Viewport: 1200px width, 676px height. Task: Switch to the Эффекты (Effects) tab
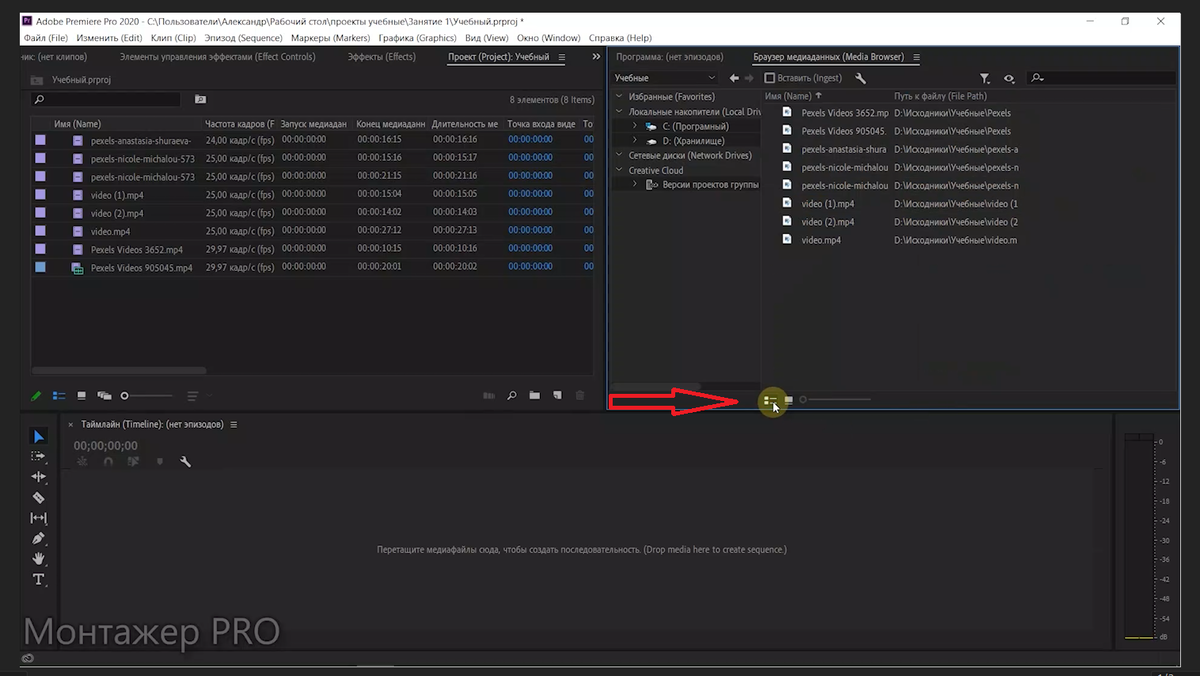coord(382,57)
